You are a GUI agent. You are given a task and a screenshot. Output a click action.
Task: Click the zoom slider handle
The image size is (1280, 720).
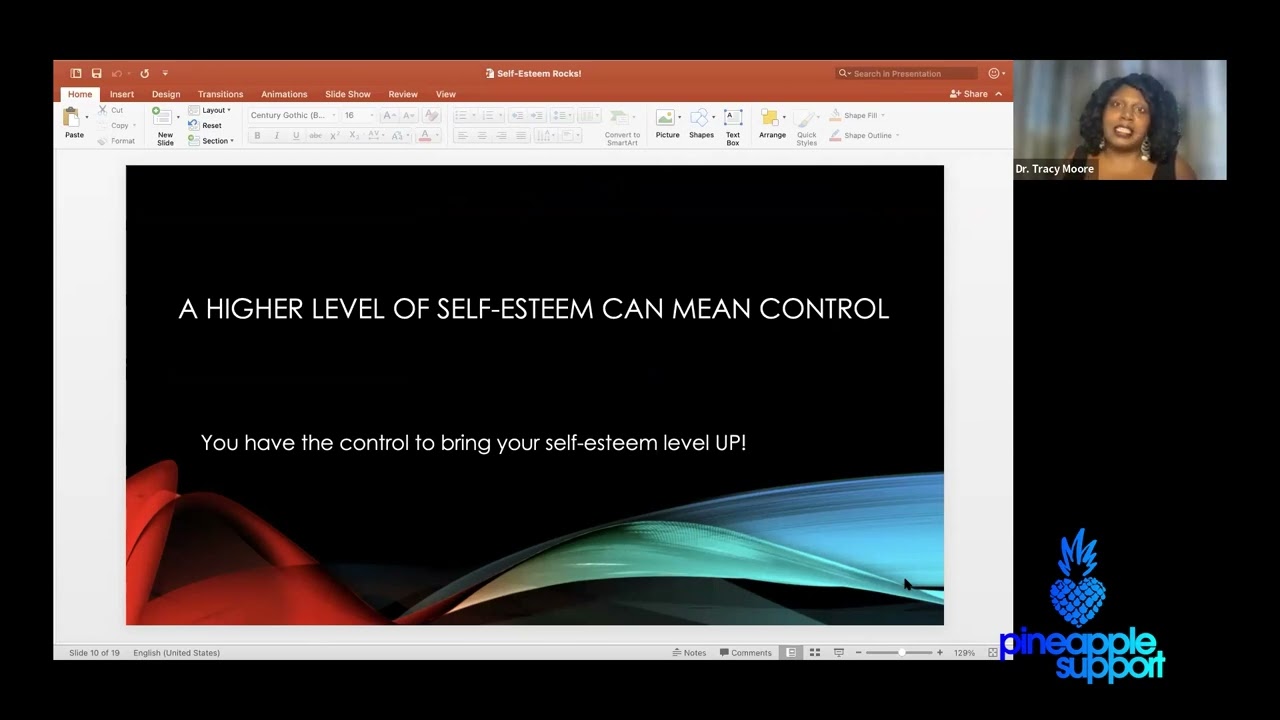(902, 653)
